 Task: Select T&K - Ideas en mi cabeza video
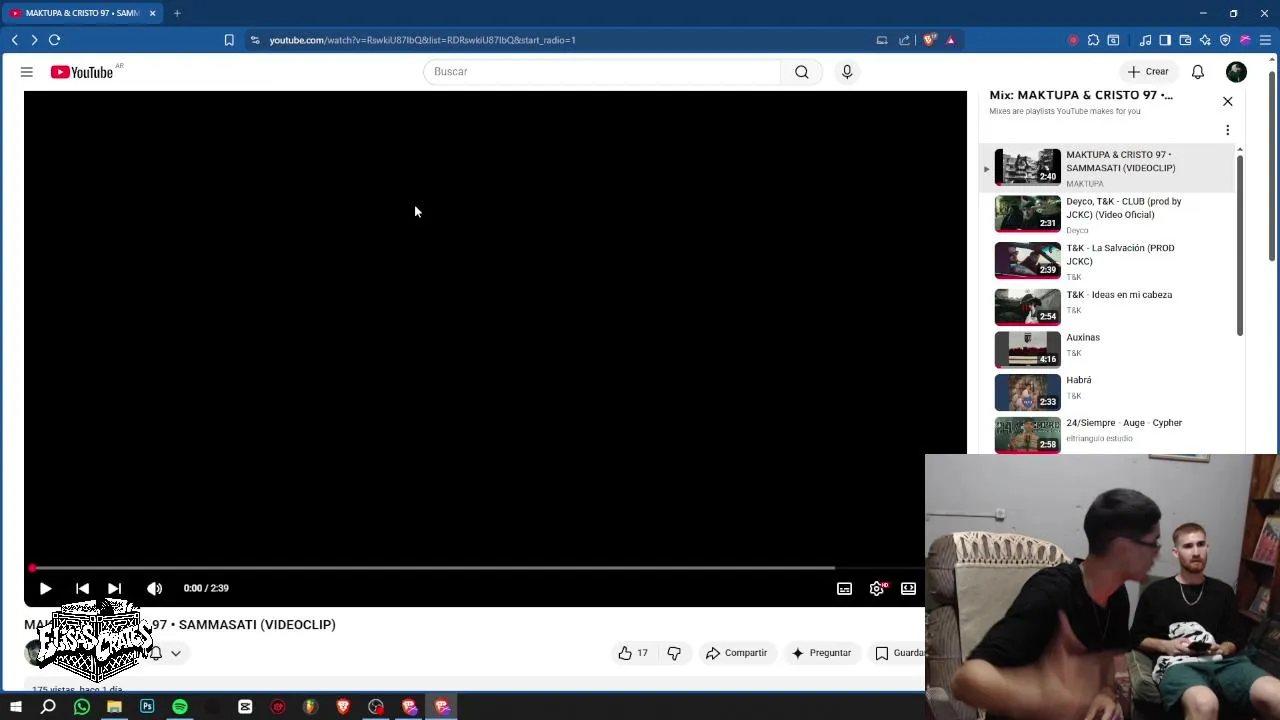tap(1108, 307)
